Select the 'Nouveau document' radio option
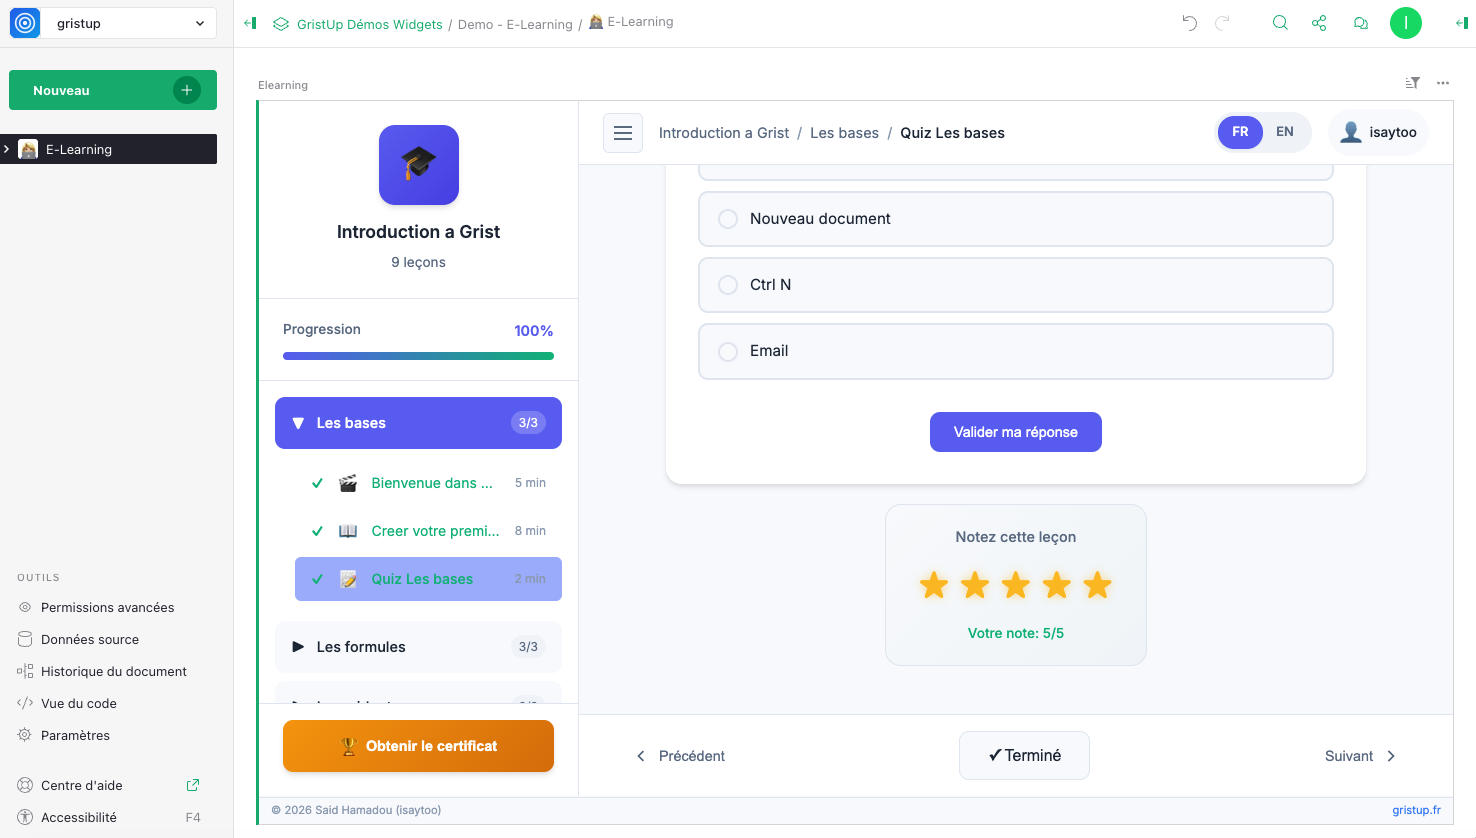 pyautogui.click(x=728, y=219)
